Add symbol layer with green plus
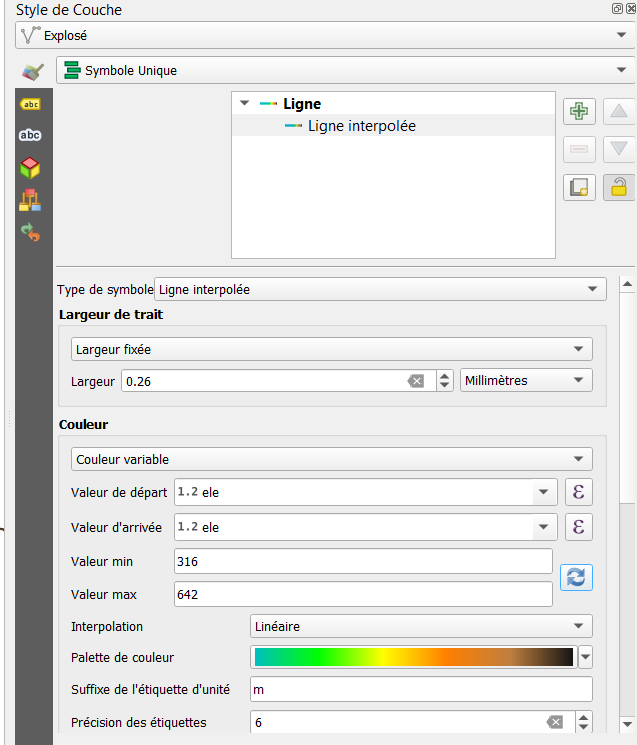The width and height of the screenshot is (637, 745). (x=579, y=112)
